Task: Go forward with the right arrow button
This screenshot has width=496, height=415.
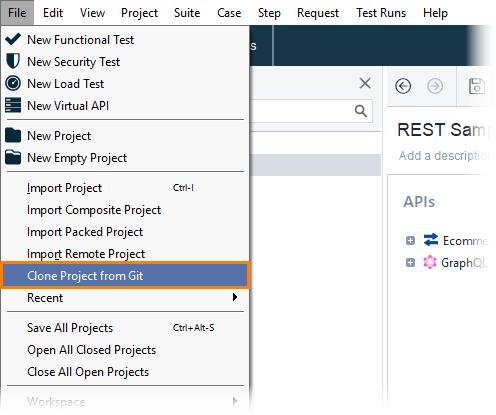Action: coord(435,86)
